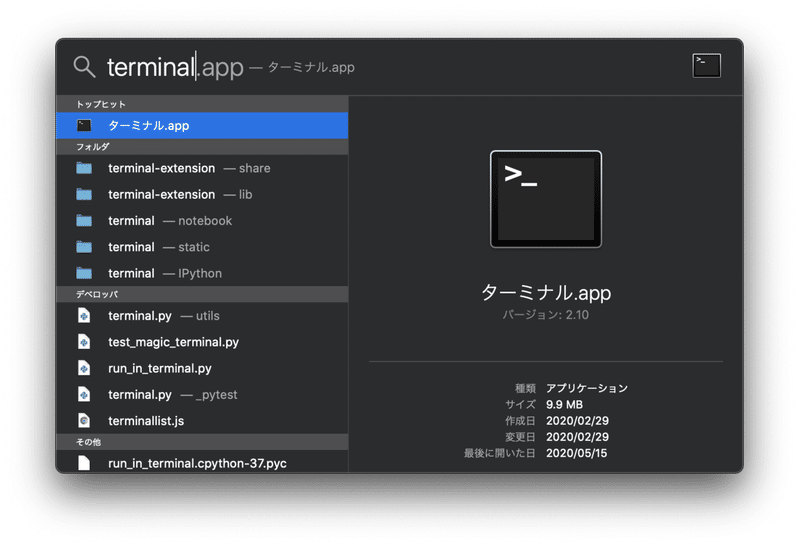
Task: Select terminal — IPython folder
Action: coord(202,273)
